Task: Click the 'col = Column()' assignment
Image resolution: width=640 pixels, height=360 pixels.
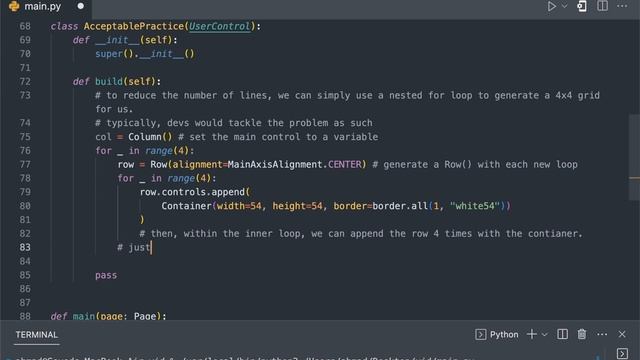Action: tap(134, 137)
